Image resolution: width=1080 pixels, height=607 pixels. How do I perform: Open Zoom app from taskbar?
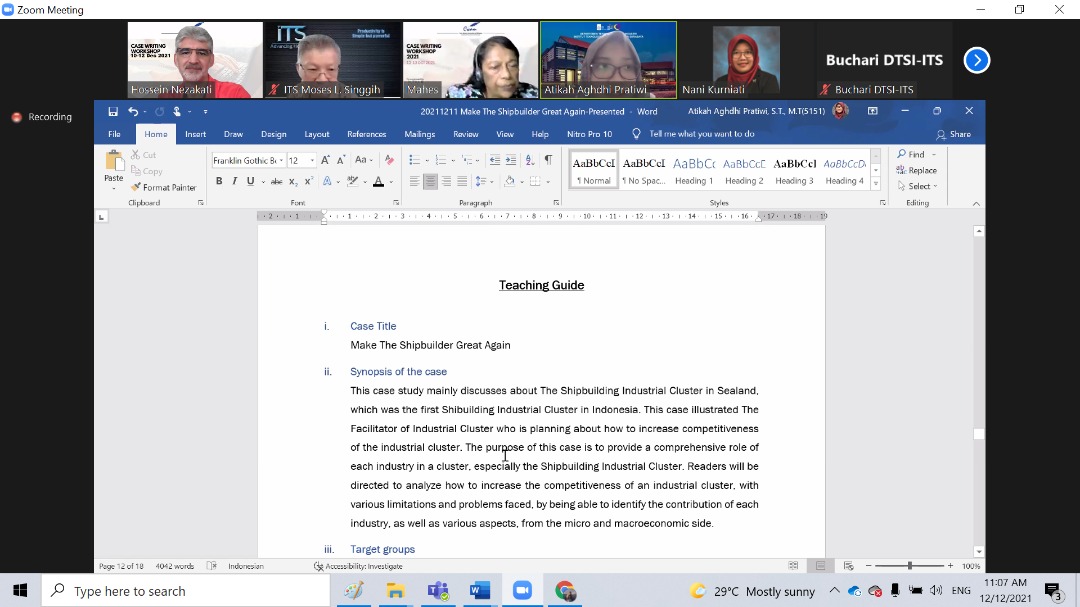pyautogui.click(x=523, y=590)
